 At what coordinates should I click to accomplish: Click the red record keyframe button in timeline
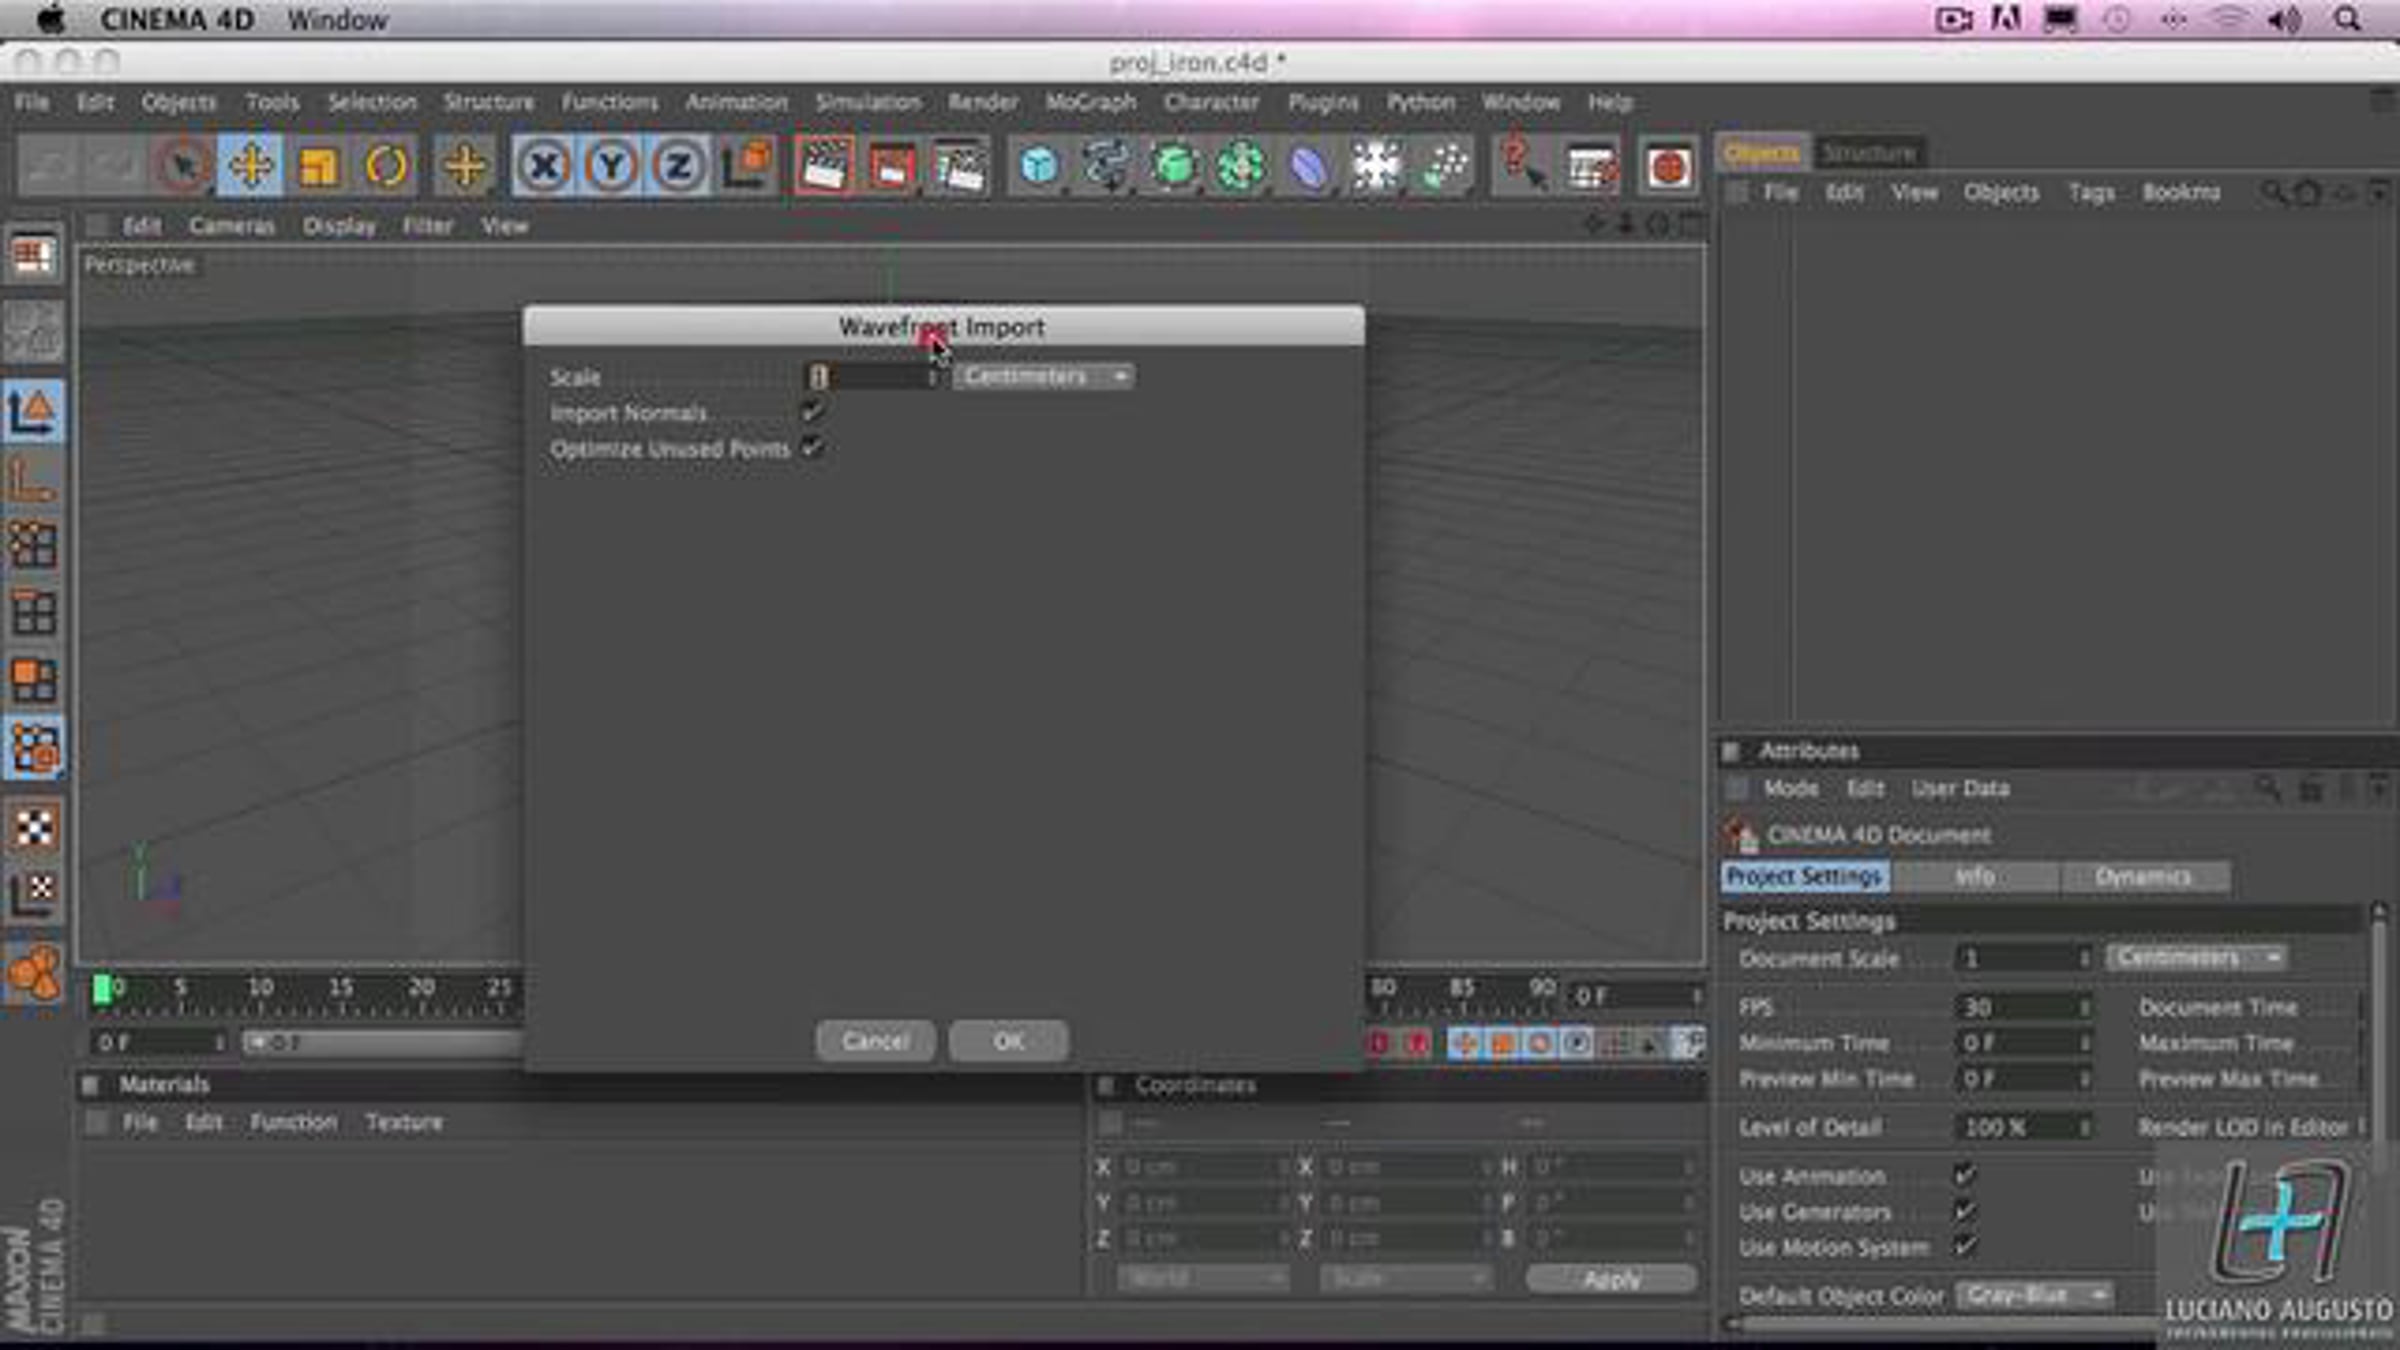coord(1378,1043)
